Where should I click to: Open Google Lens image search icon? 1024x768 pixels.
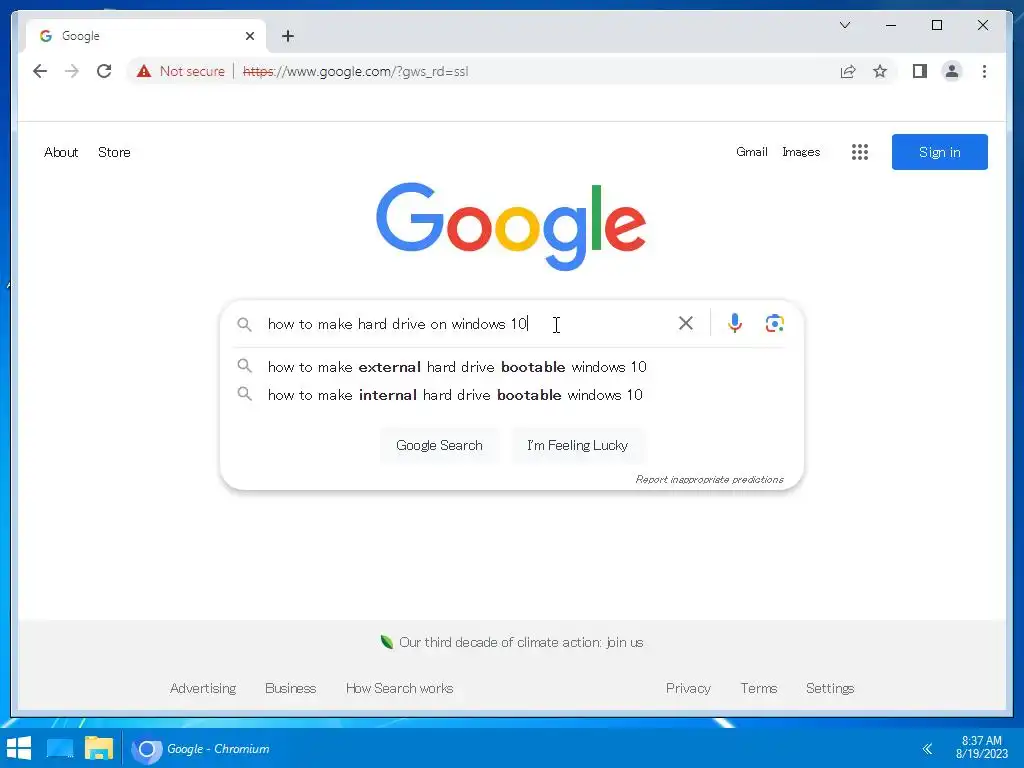[x=775, y=323]
